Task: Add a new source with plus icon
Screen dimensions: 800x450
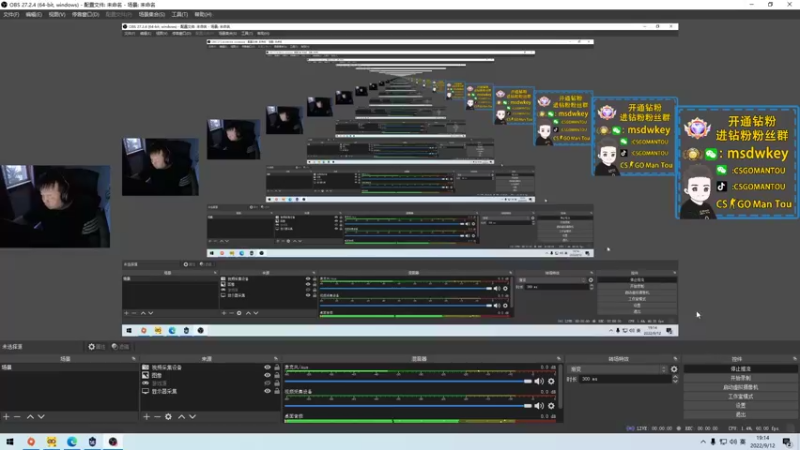Action: (x=146, y=417)
